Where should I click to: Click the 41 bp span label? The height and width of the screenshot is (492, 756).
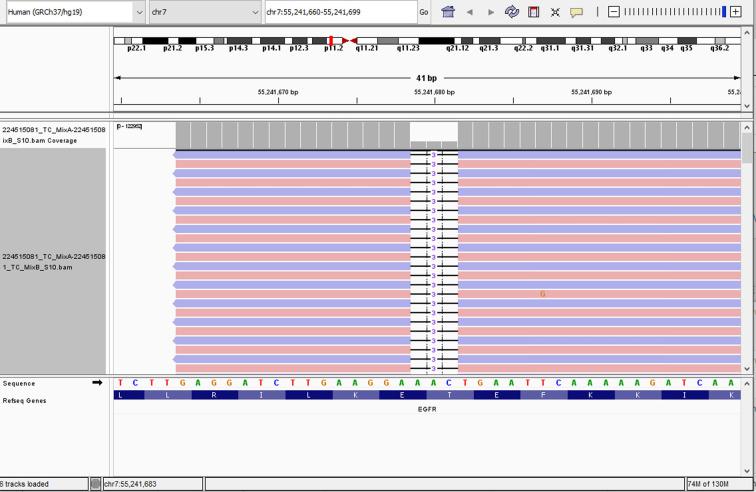pyautogui.click(x=427, y=78)
